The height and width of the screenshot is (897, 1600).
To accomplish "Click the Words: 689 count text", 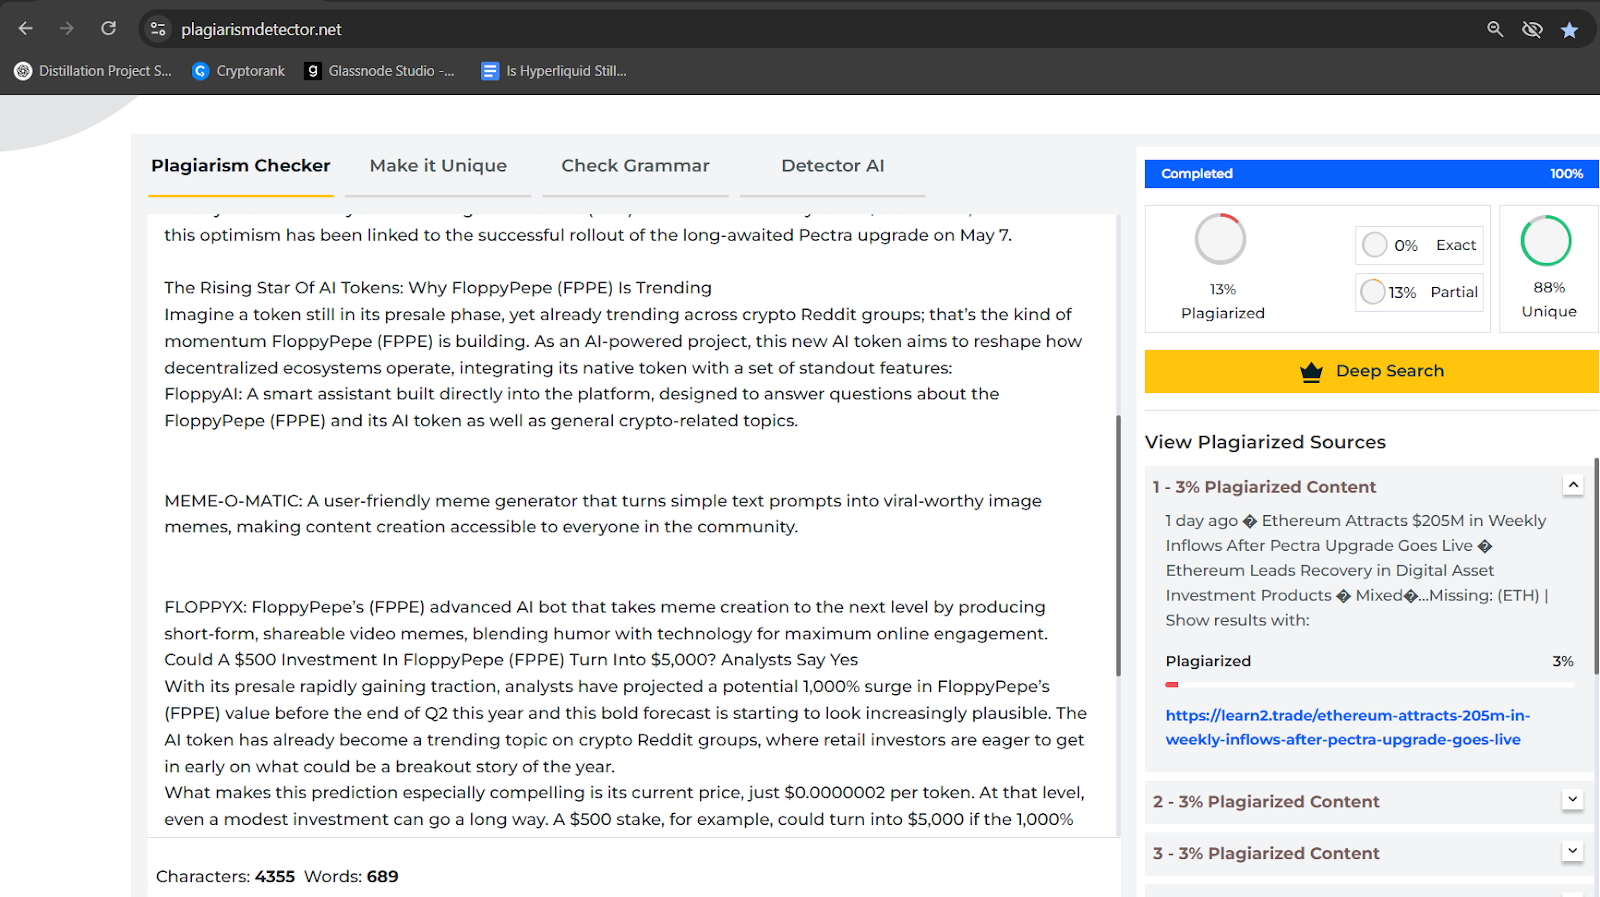I will click(351, 877).
